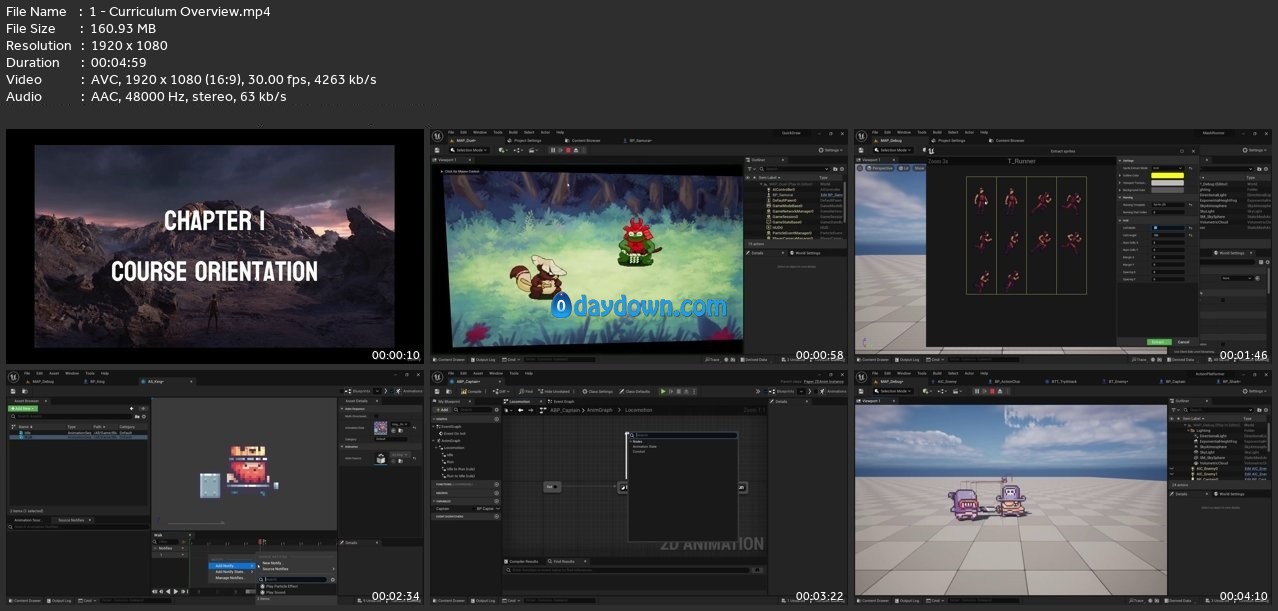Hit the red stop button in the 00:00:58 frame
Image resolution: width=1278 pixels, height=611 pixels.
coord(568,150)
